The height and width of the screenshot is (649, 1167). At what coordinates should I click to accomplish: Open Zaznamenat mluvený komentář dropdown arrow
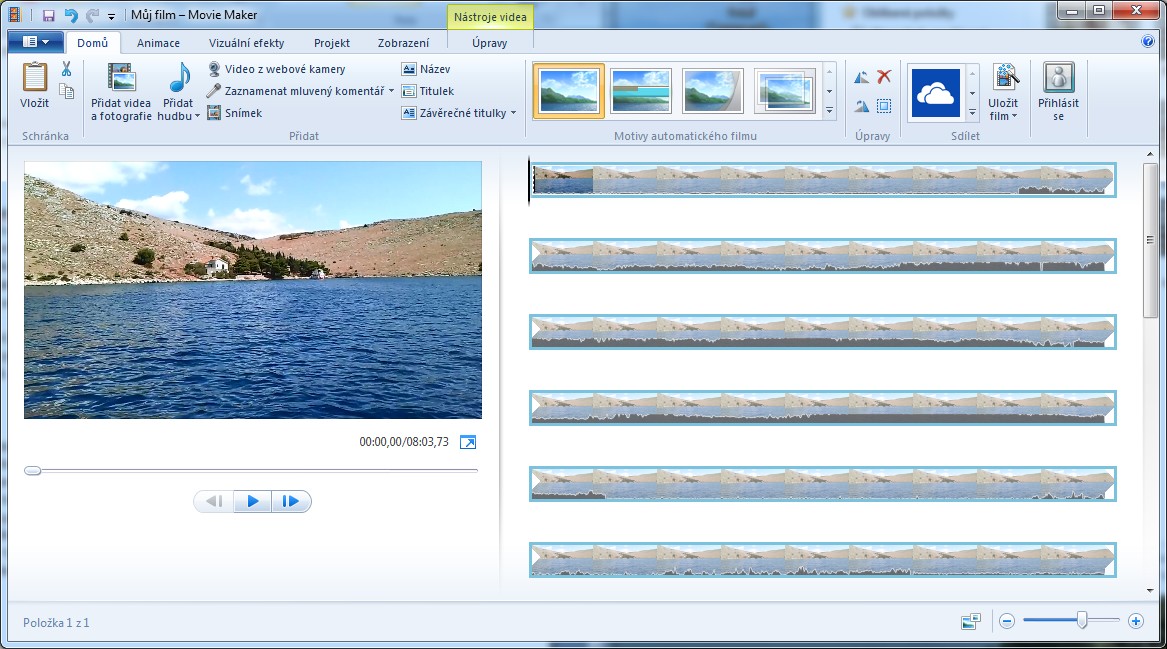pyautogui.click(x=391, y=91)
